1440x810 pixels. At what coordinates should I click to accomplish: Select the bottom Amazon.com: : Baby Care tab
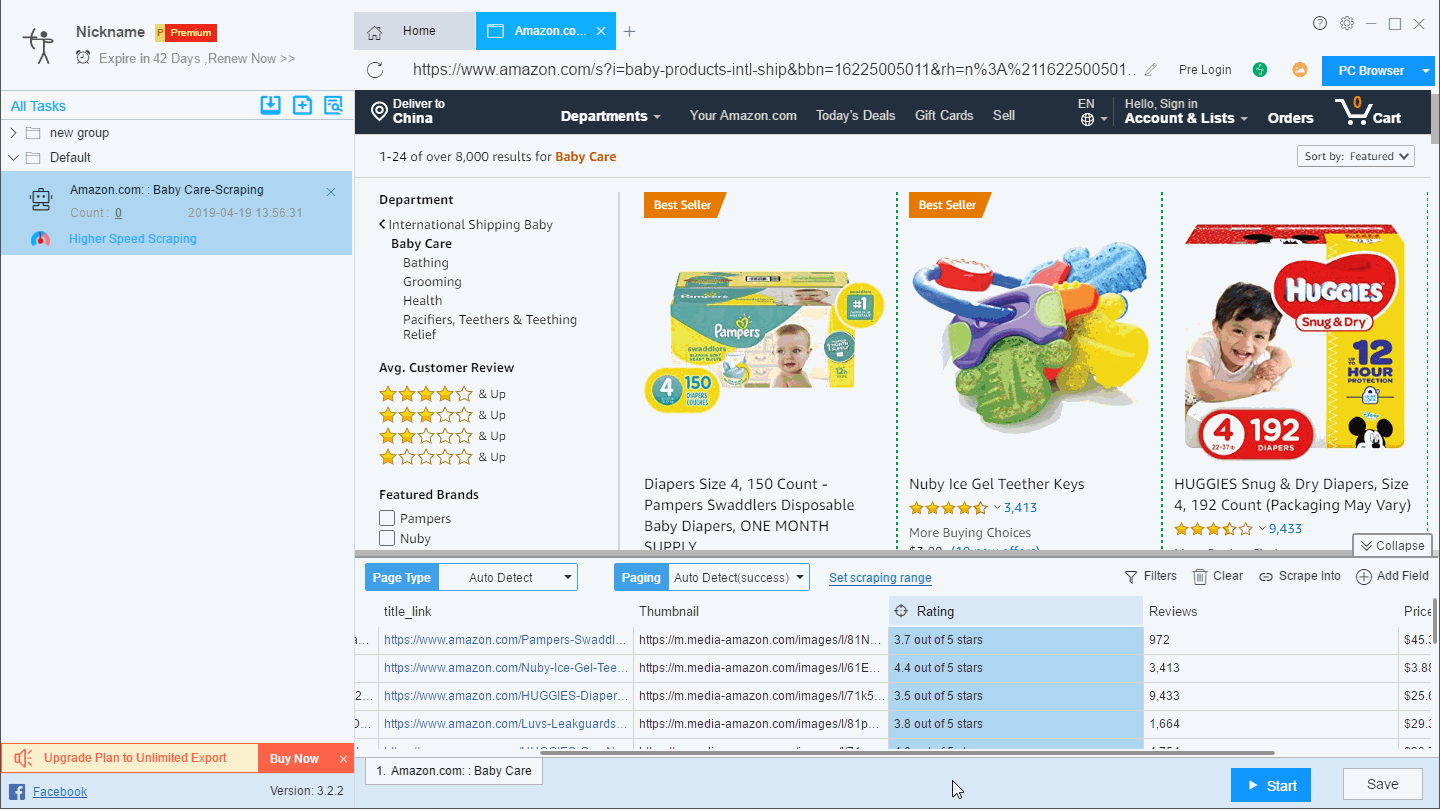pyautogui.click(x=454, y=771)
